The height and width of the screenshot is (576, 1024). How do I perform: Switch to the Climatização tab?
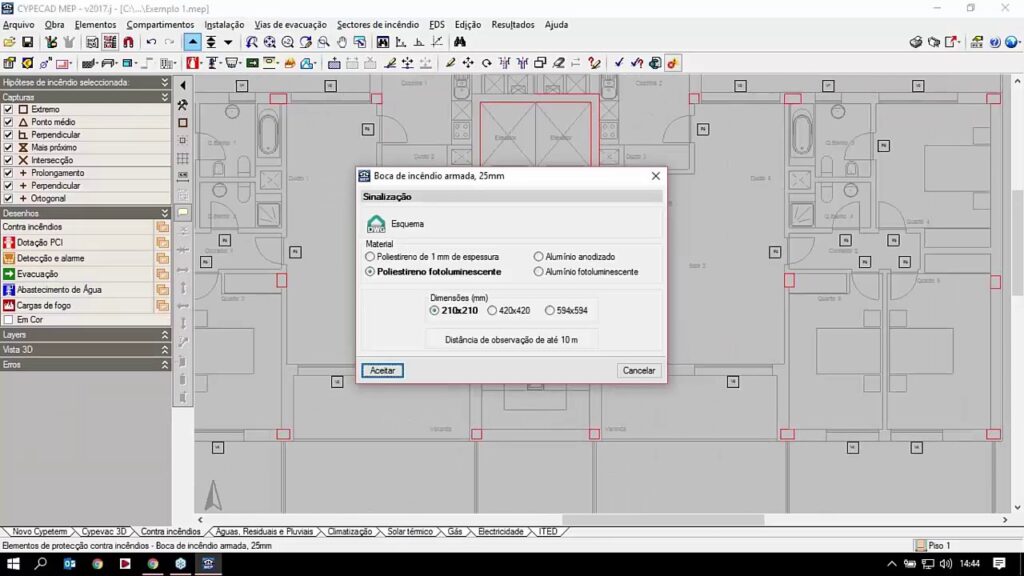pyautogui.click(x=349, y=532)
